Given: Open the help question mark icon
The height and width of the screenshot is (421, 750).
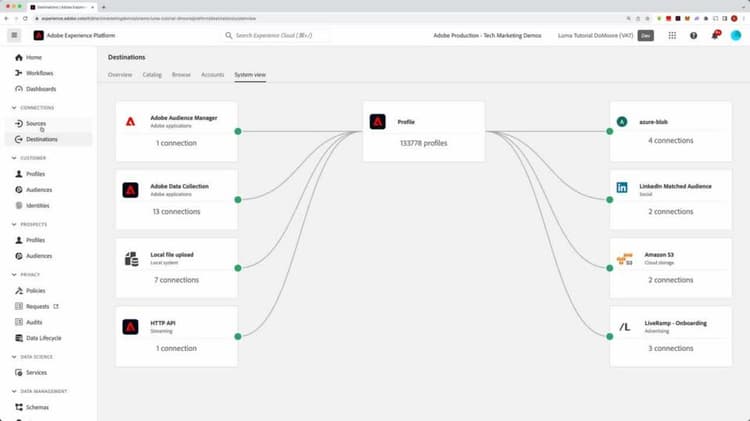Looking at the screenshot, I should pos(693,35).
